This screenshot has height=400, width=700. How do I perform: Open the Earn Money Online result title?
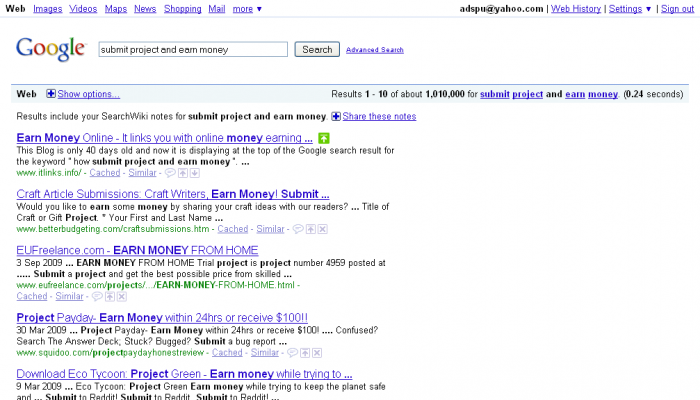click(x=164, y=138)
